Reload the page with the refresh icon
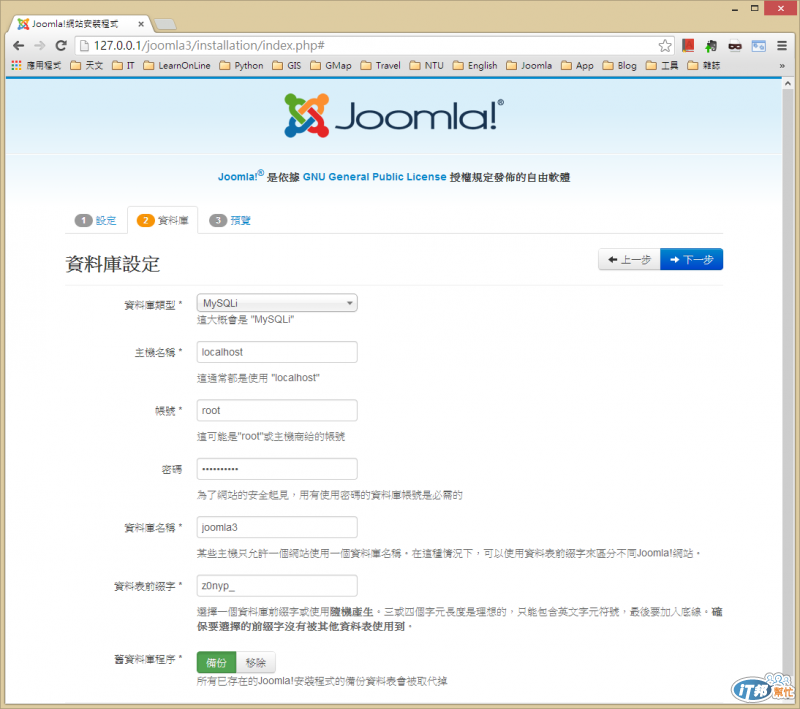This screenshot has height=709, width=800. point(61,45)
